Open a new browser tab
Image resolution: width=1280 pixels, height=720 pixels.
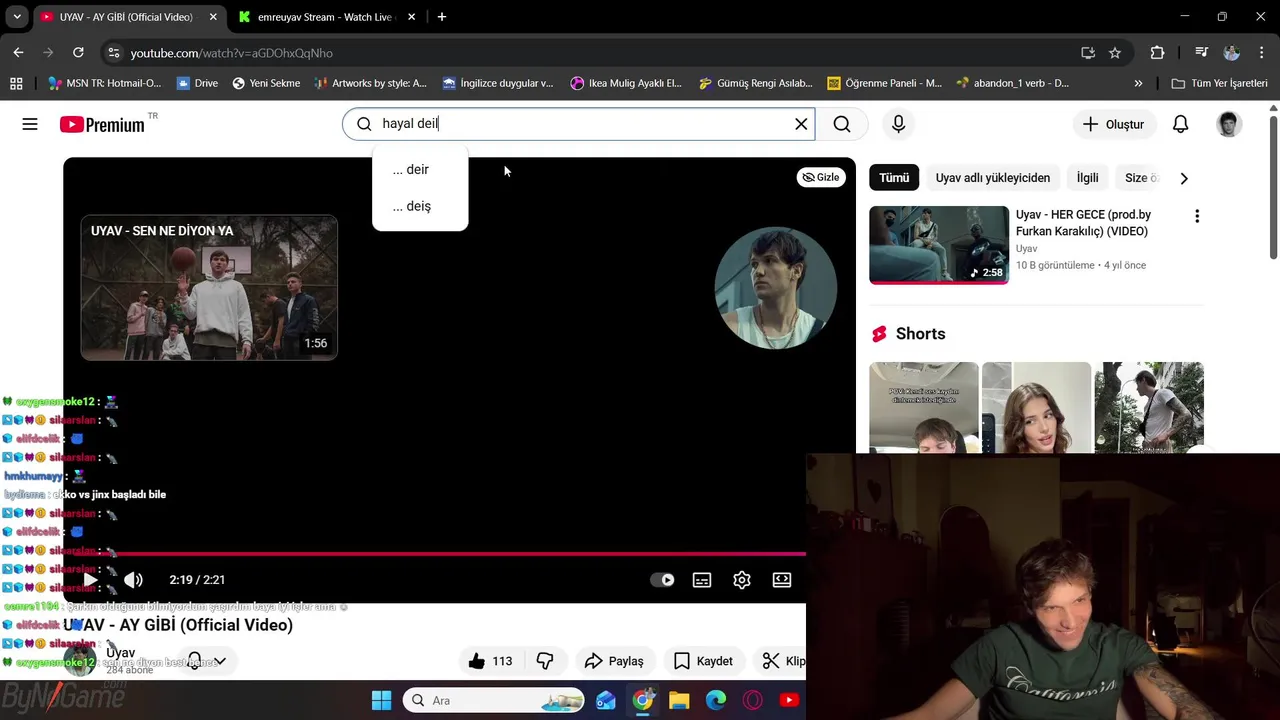click(442, 17)
